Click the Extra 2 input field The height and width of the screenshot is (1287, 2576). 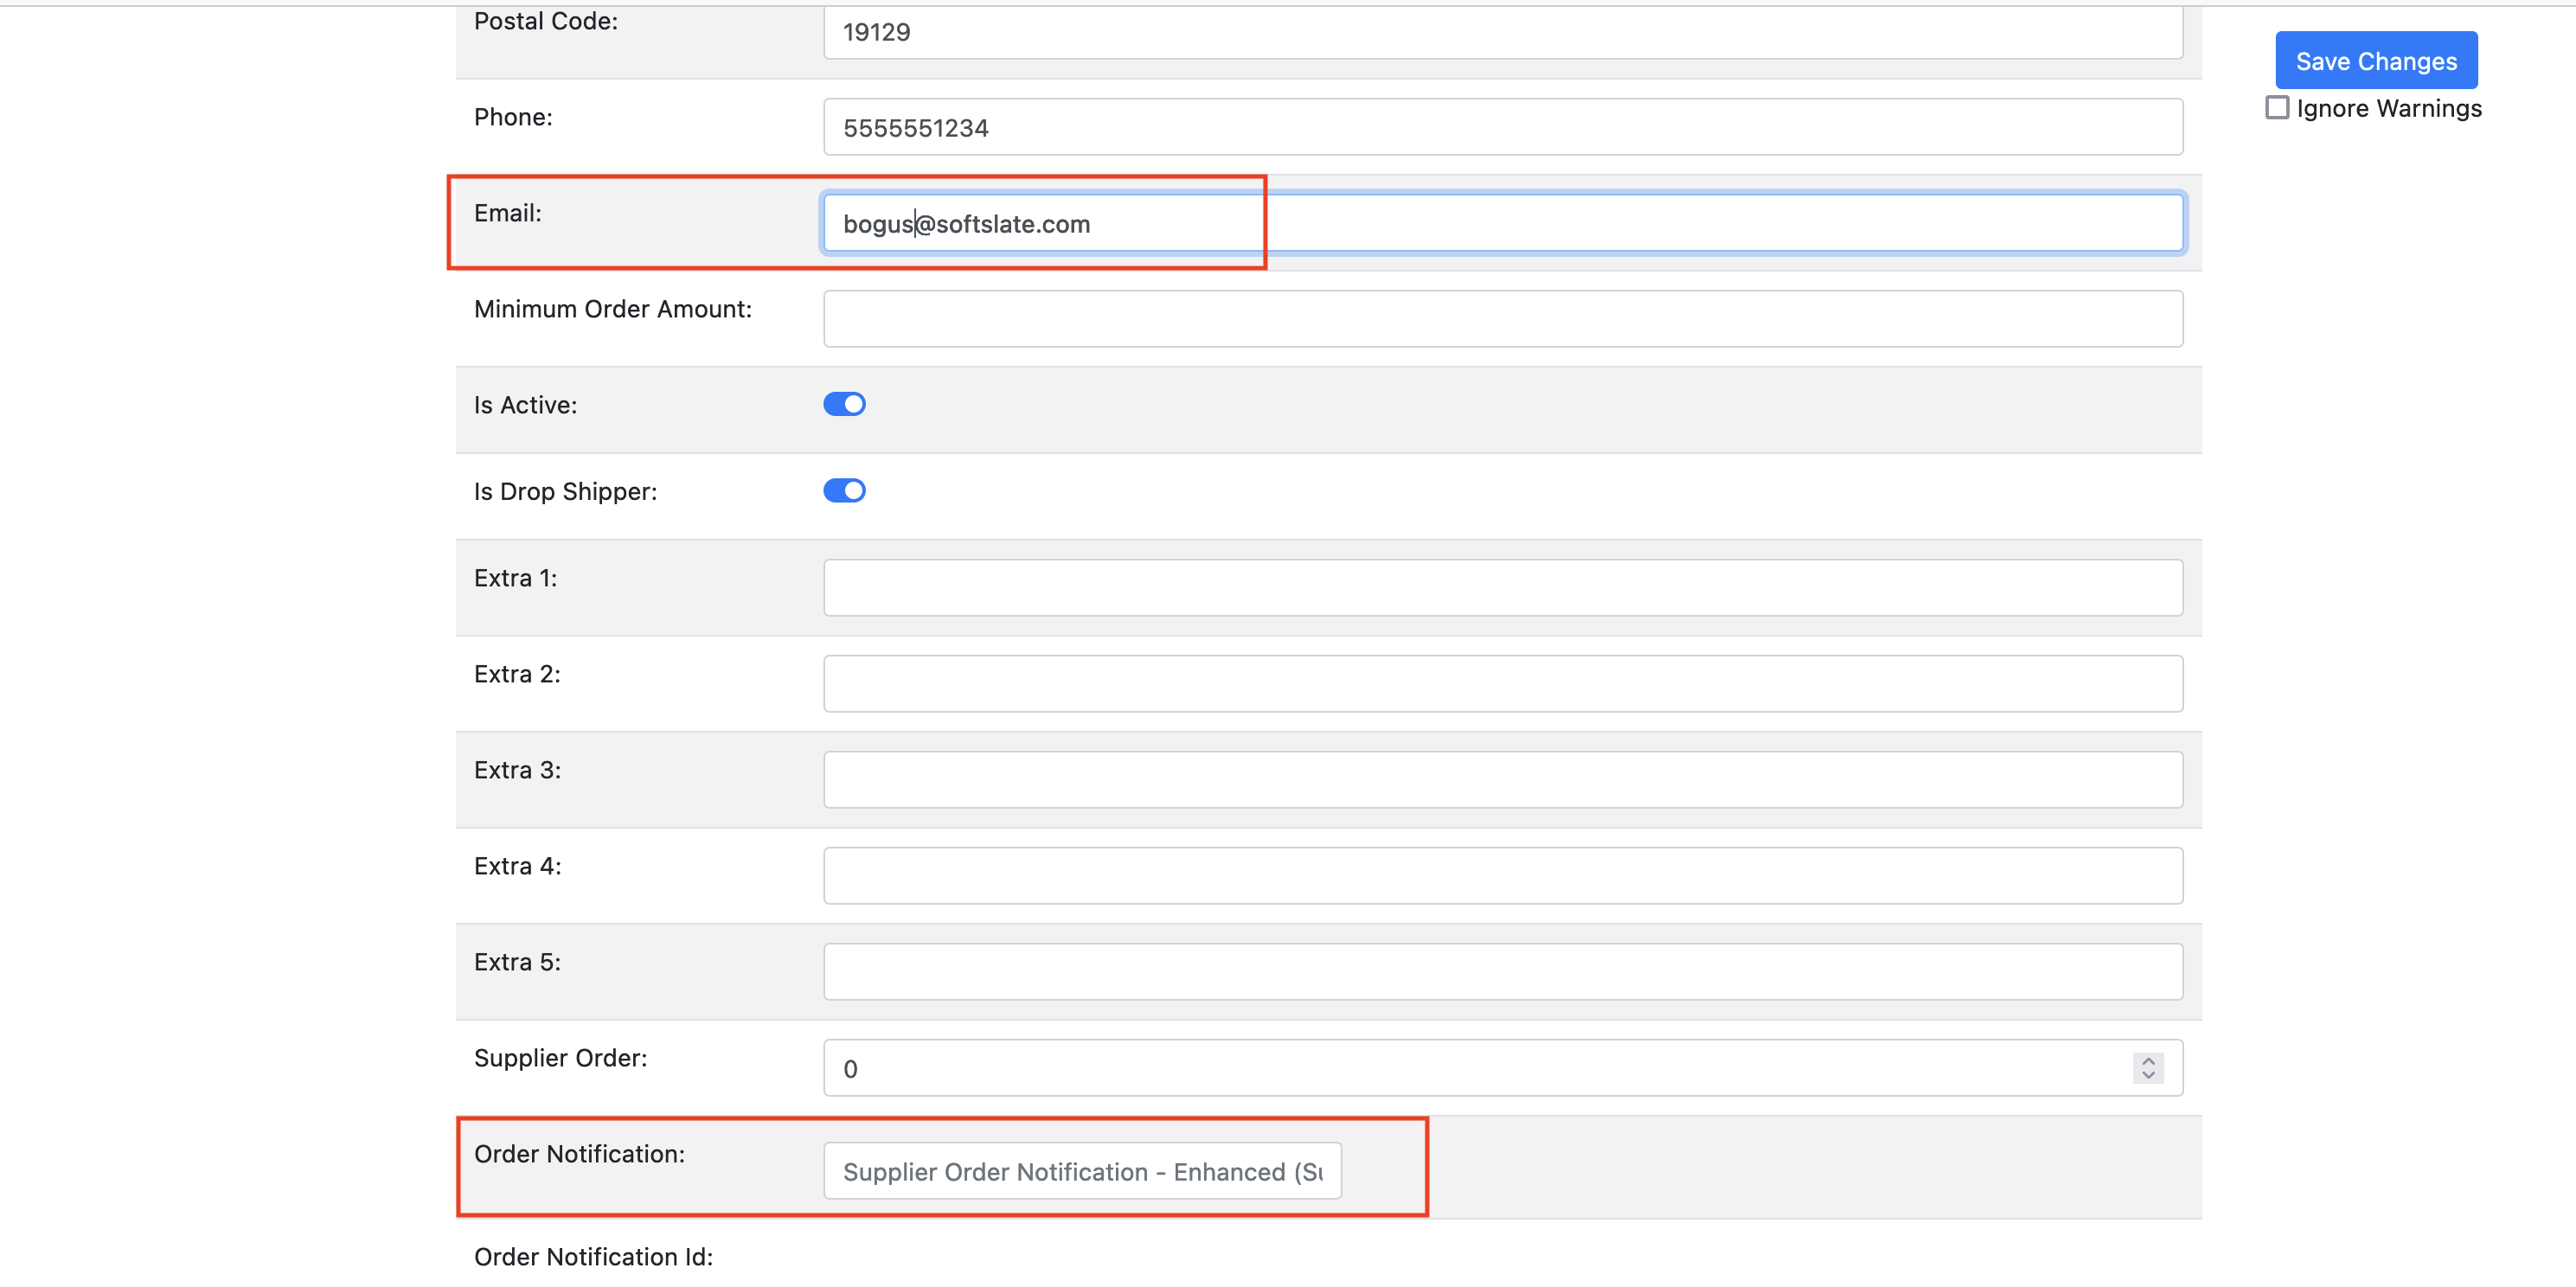tap(1503, 684)
